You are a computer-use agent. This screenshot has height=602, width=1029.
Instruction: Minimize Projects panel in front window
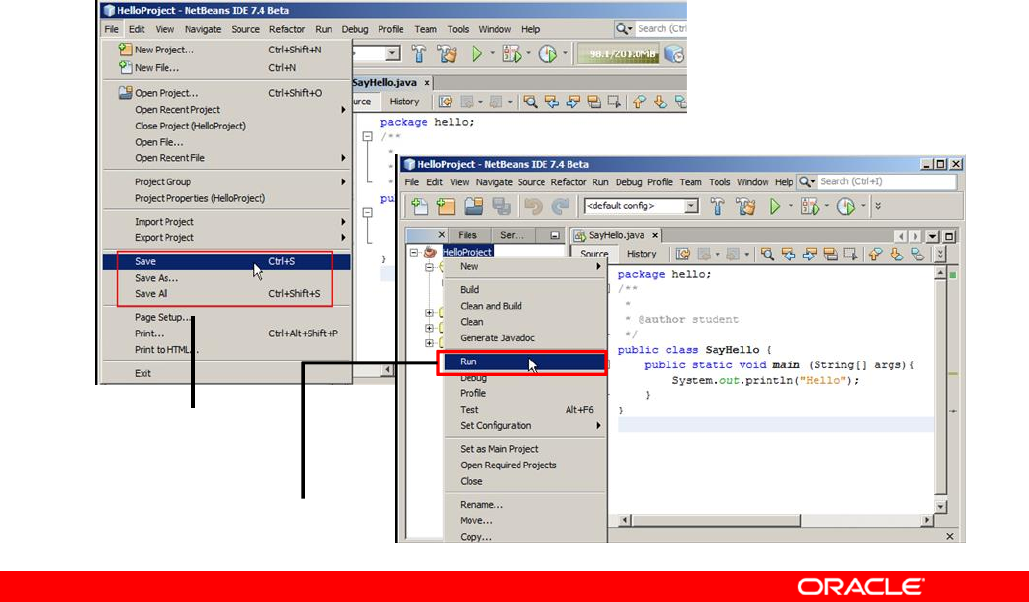tap(555, 235)
